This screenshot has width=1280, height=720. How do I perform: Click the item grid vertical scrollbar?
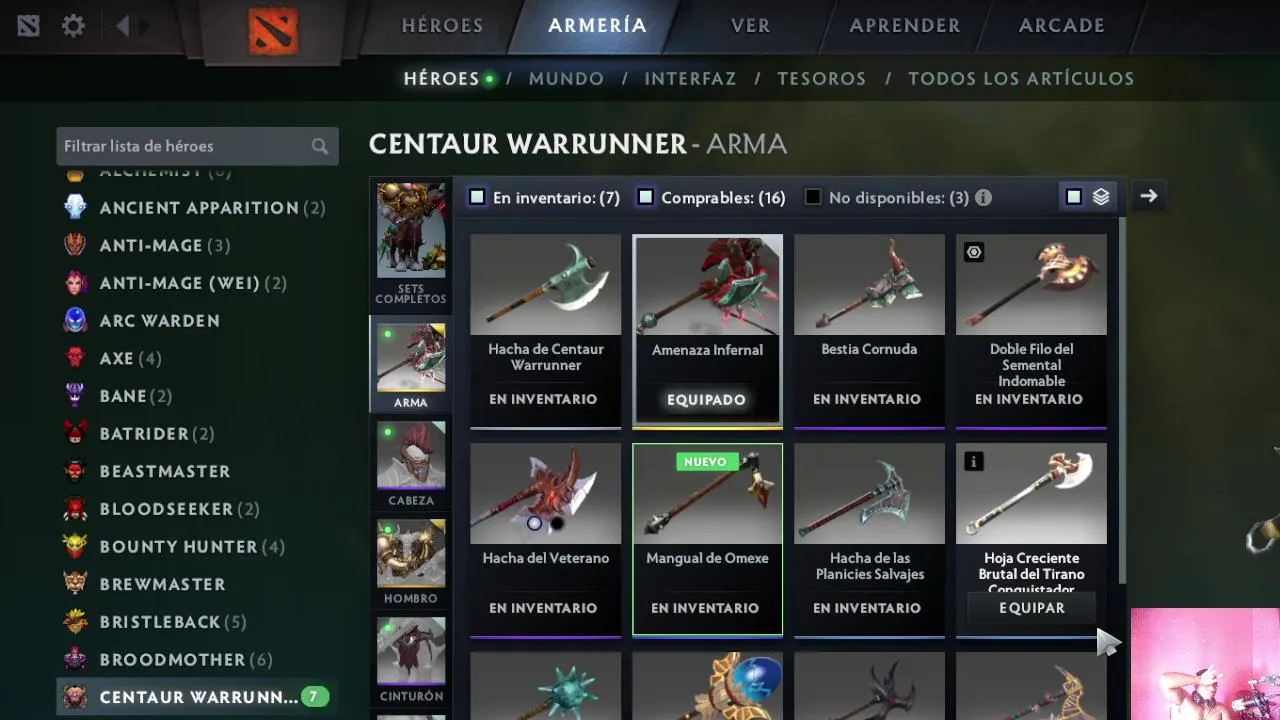tap(1122, 400)
